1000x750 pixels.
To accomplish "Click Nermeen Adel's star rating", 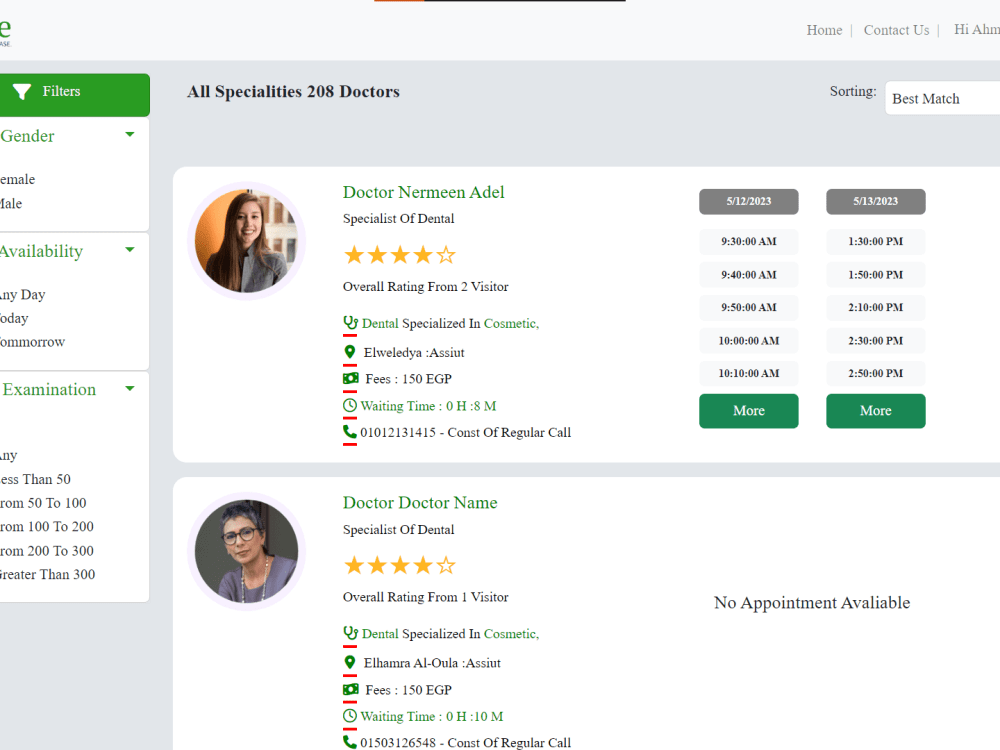I will tap(399, 255).
